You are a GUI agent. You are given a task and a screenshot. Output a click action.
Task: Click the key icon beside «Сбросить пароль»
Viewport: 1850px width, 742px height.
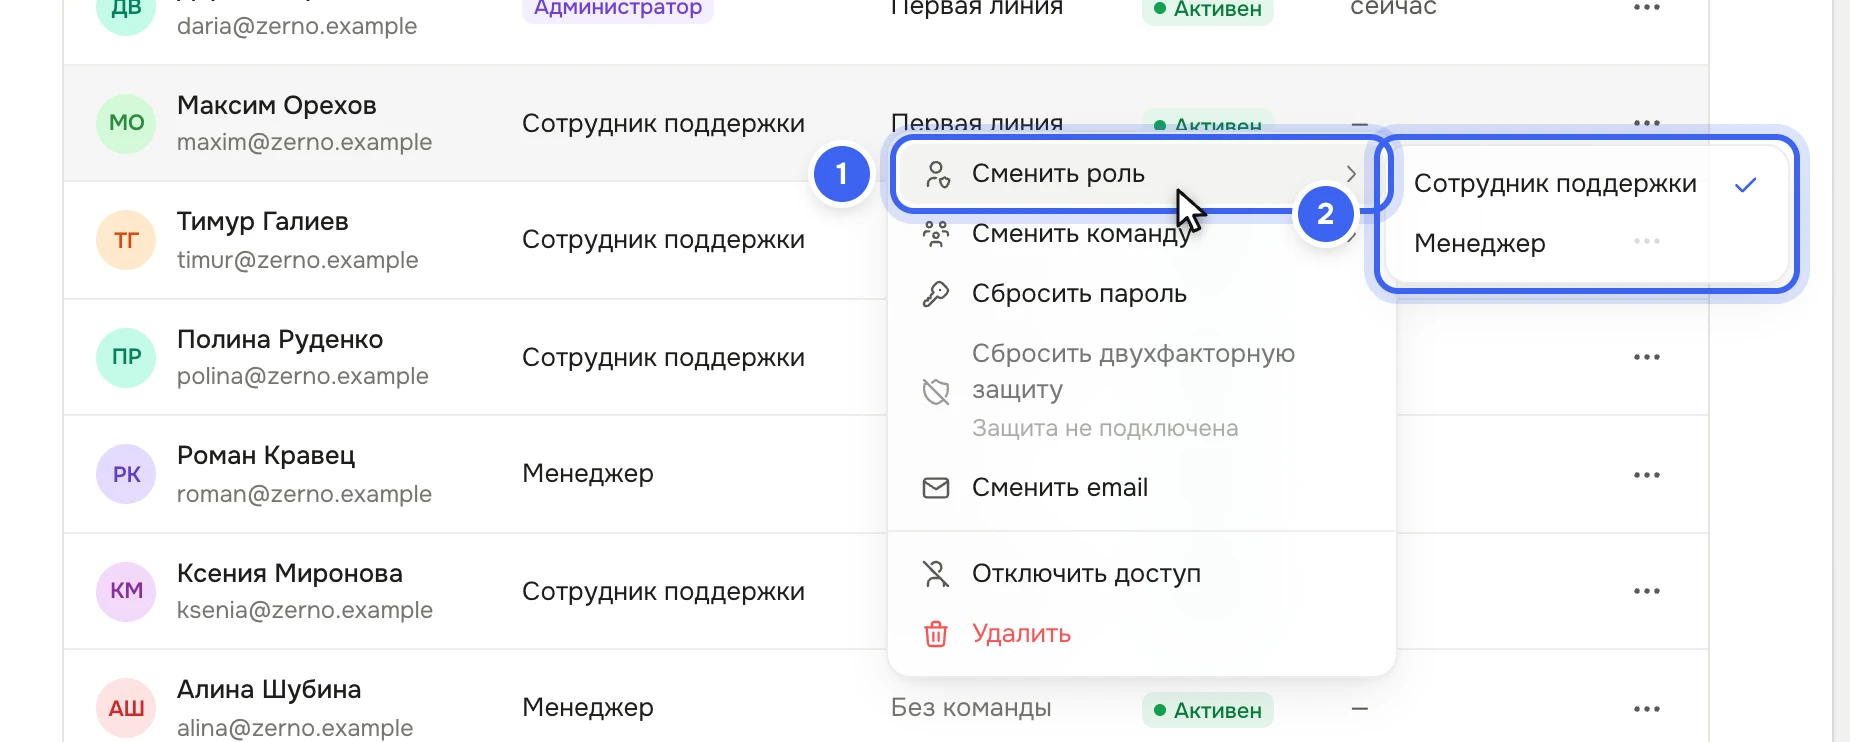[x=936, y=294]
